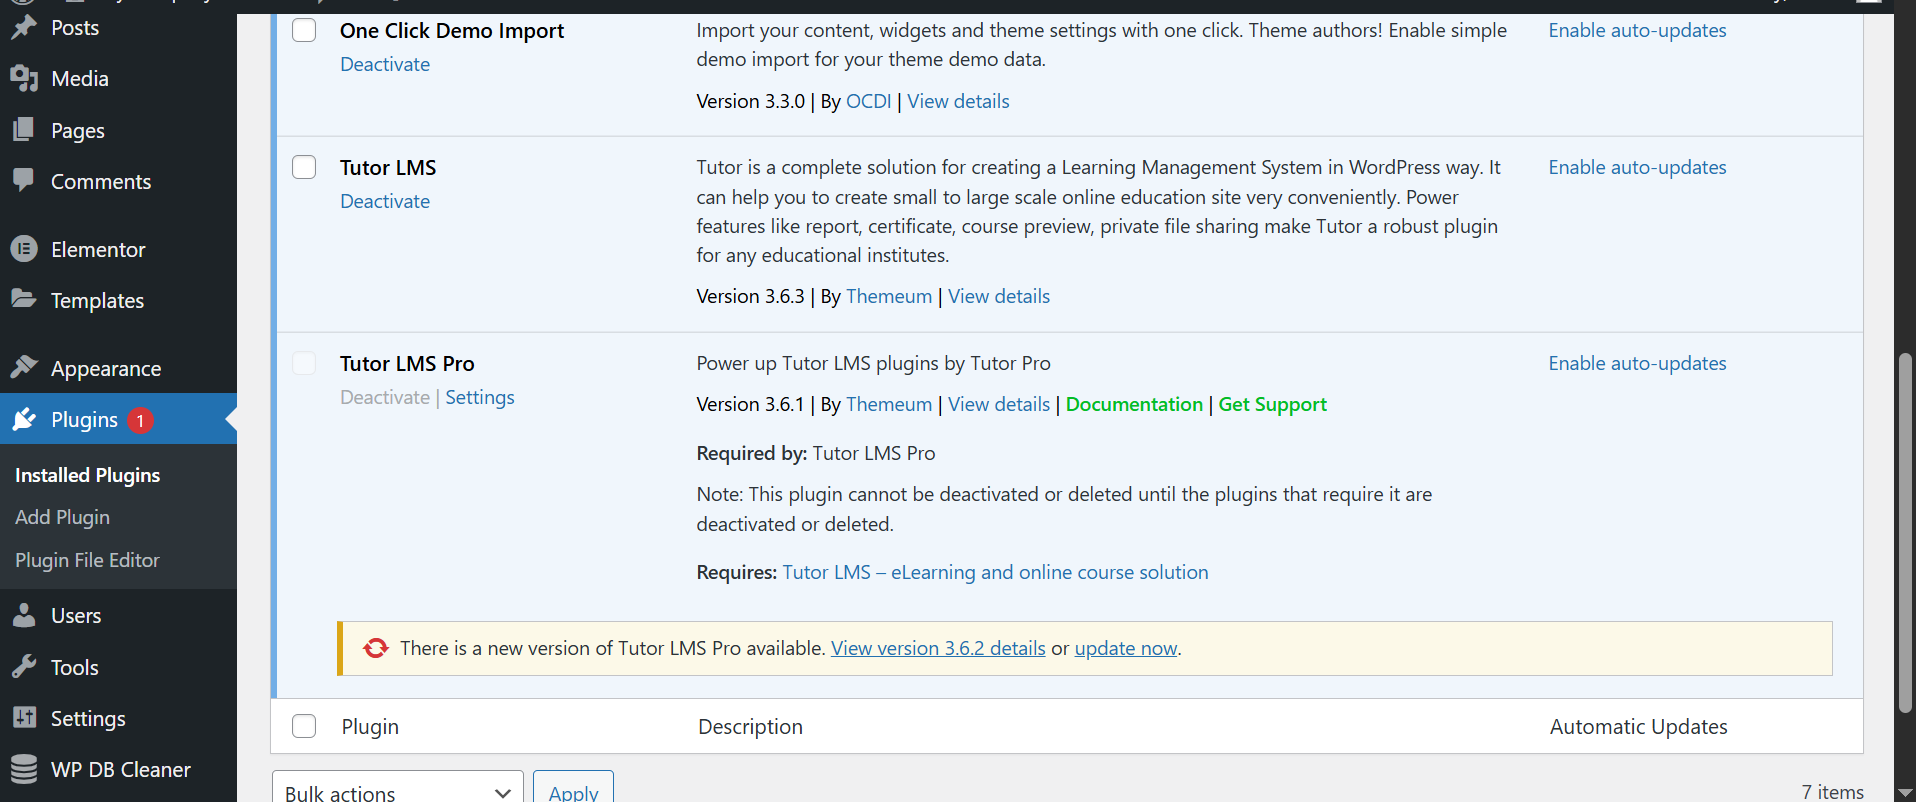Screen dimensions: 1916x802
Task: Click the Automatic Updates footer label
Action: [1638, 726]
